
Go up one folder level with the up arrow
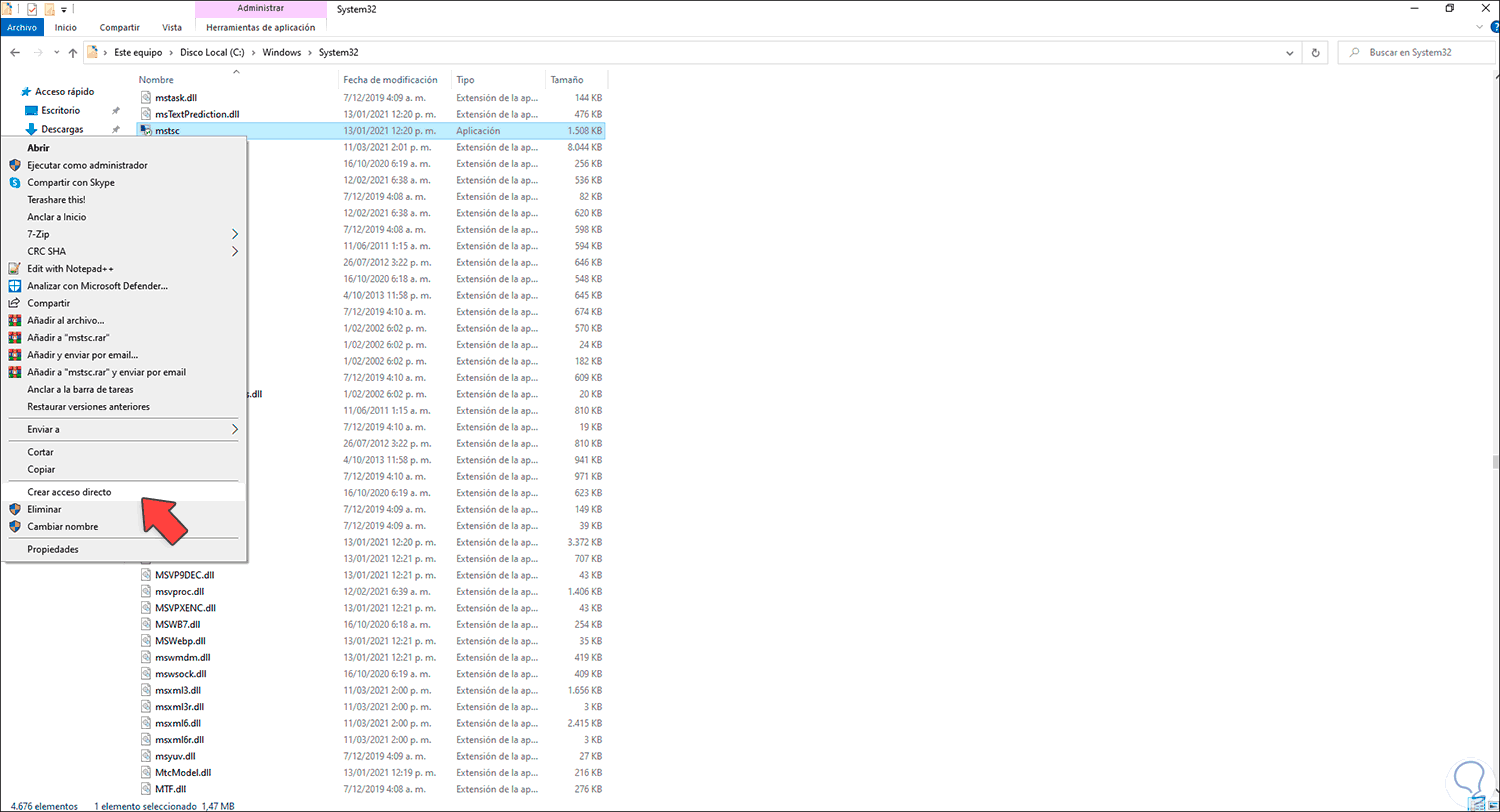coord(73,52)
